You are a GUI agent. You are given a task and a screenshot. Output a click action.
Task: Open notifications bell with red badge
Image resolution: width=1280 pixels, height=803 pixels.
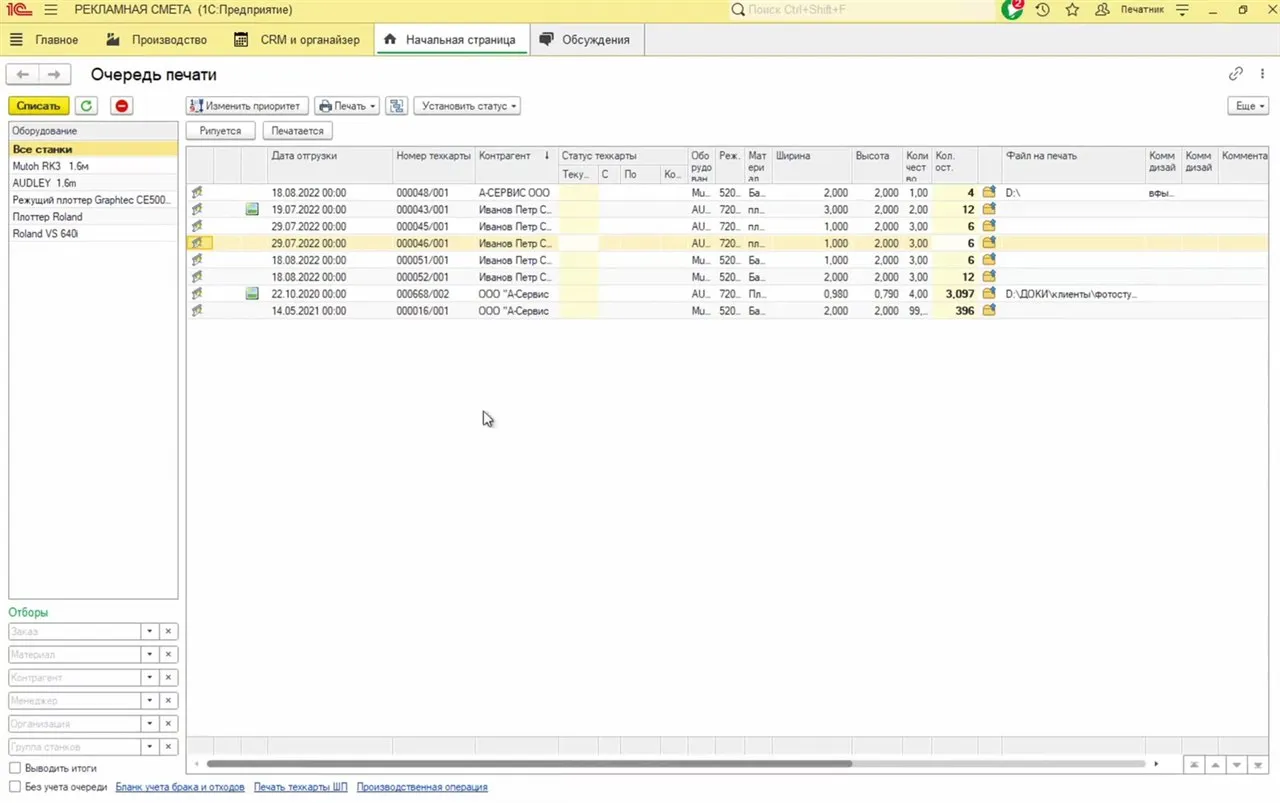click(x=1011, y=10)
